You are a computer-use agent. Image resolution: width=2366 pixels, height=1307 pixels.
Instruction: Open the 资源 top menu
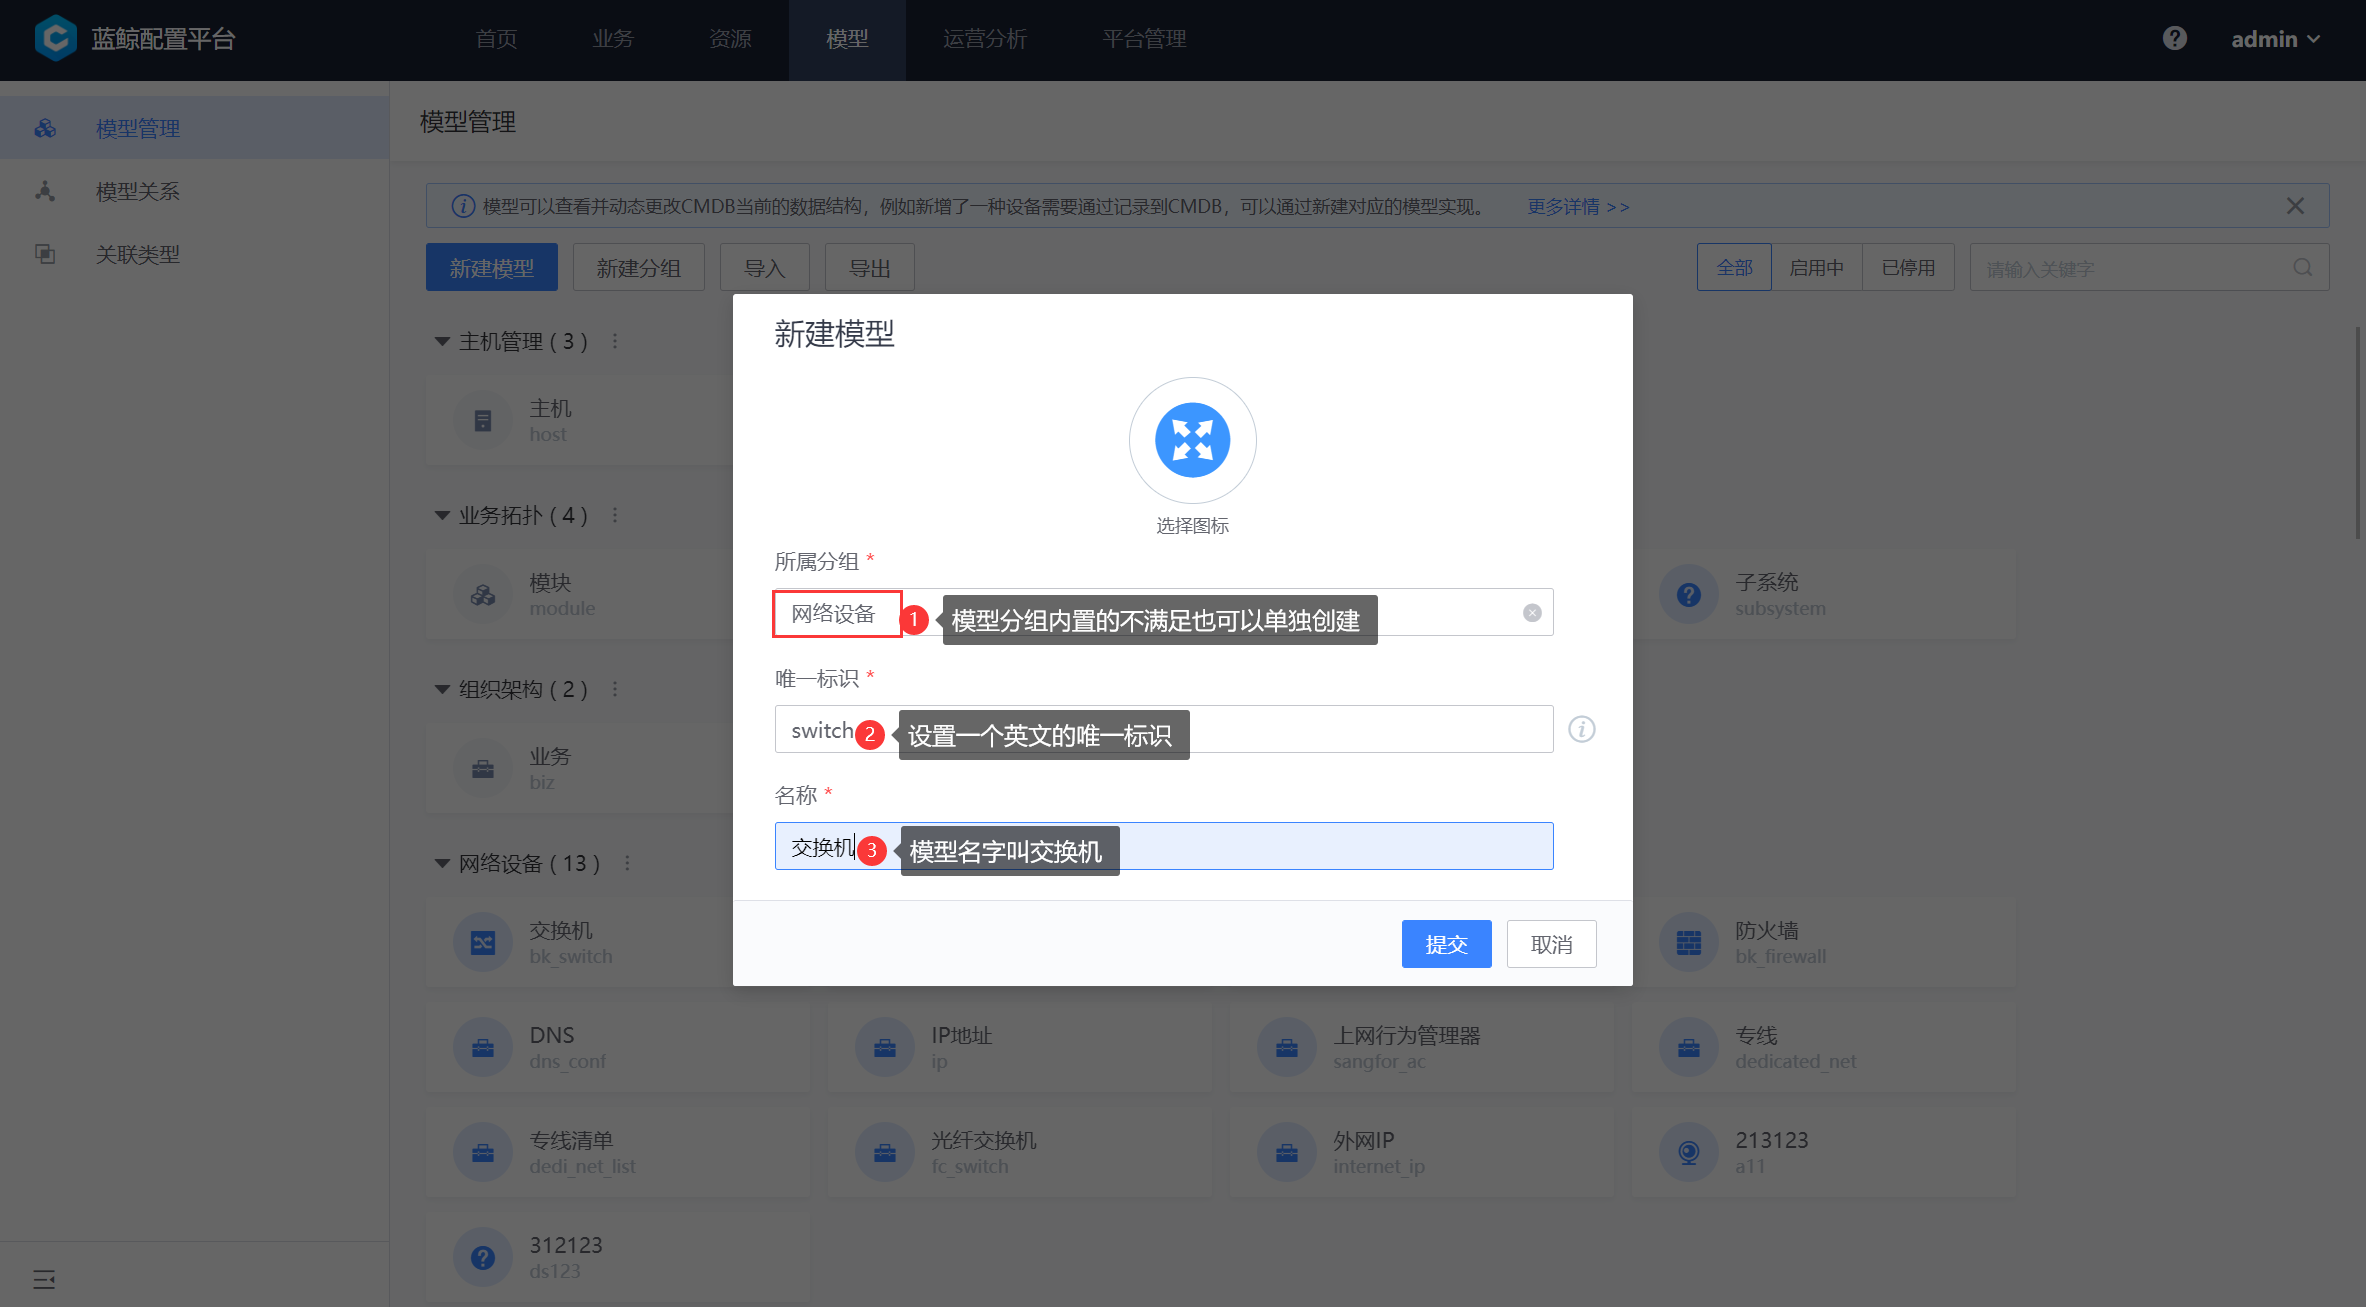tap(730, 39)
